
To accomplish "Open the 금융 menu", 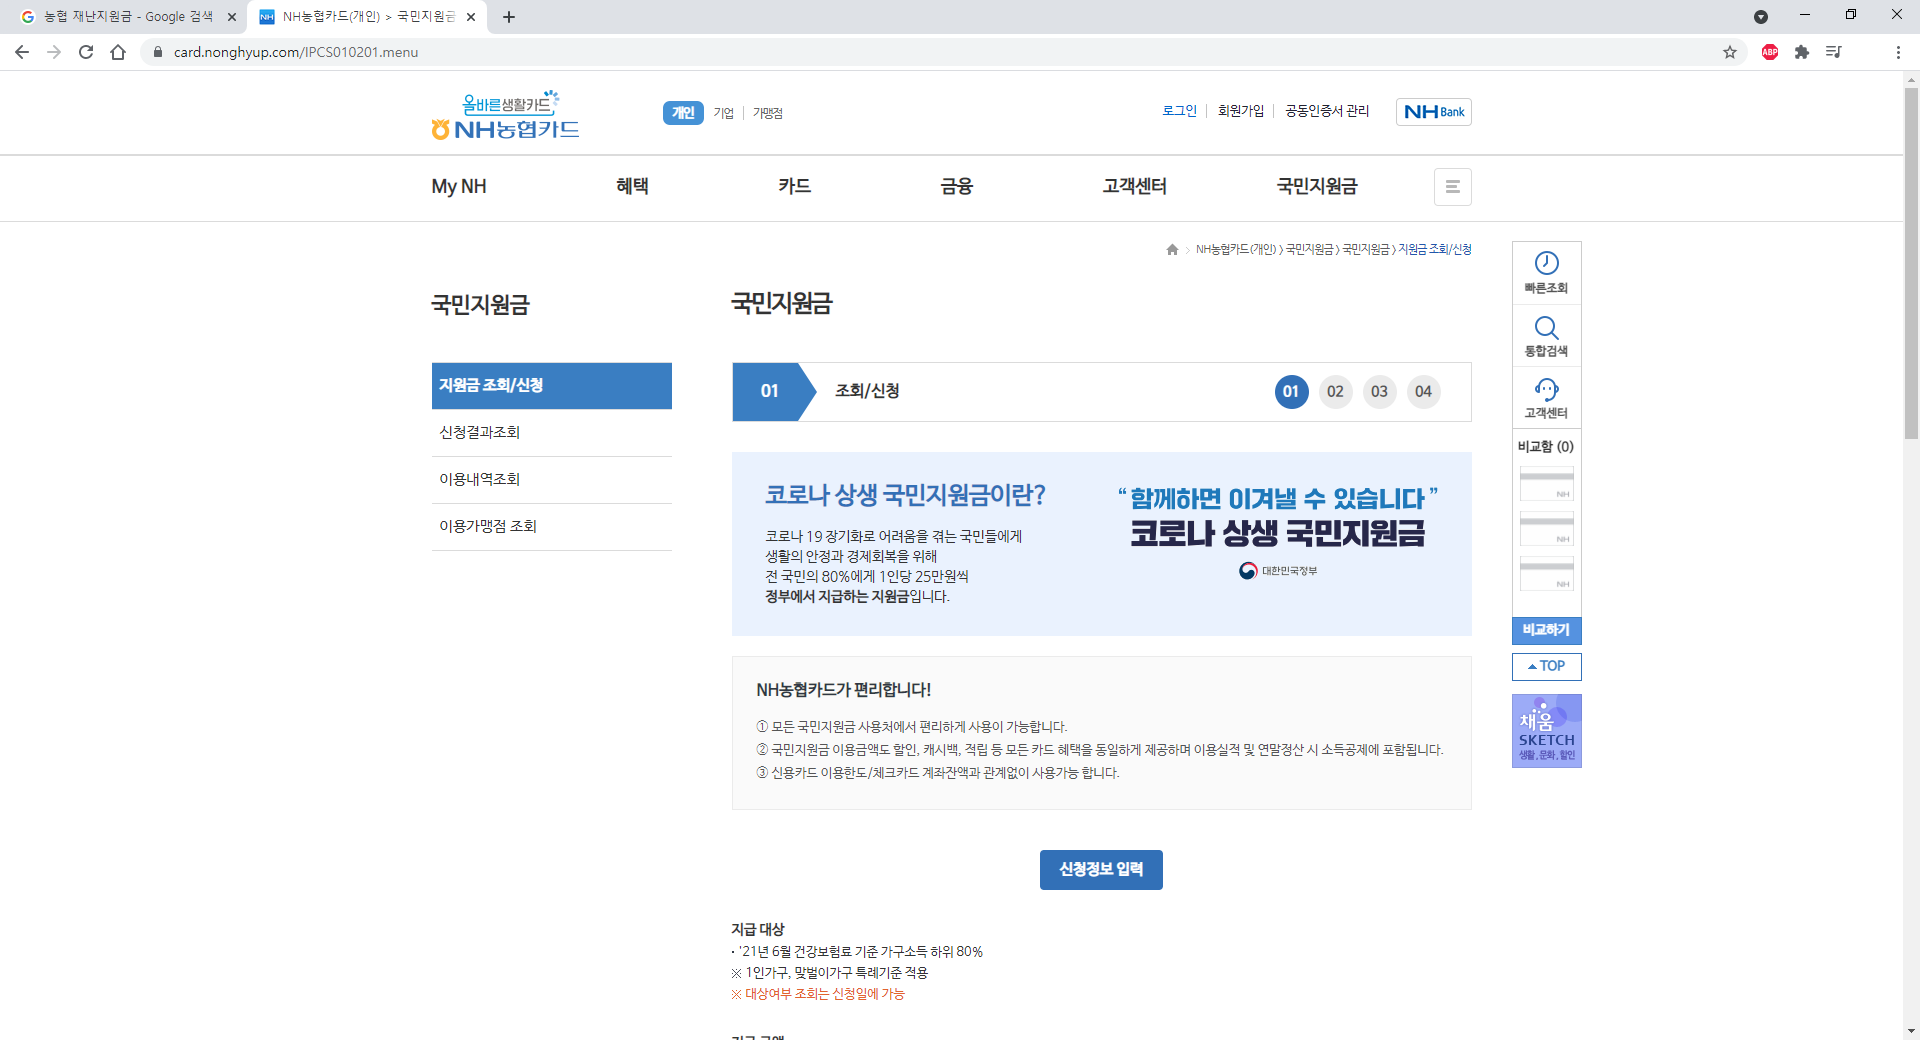I will pyautogui.click(x=957, y=186).
